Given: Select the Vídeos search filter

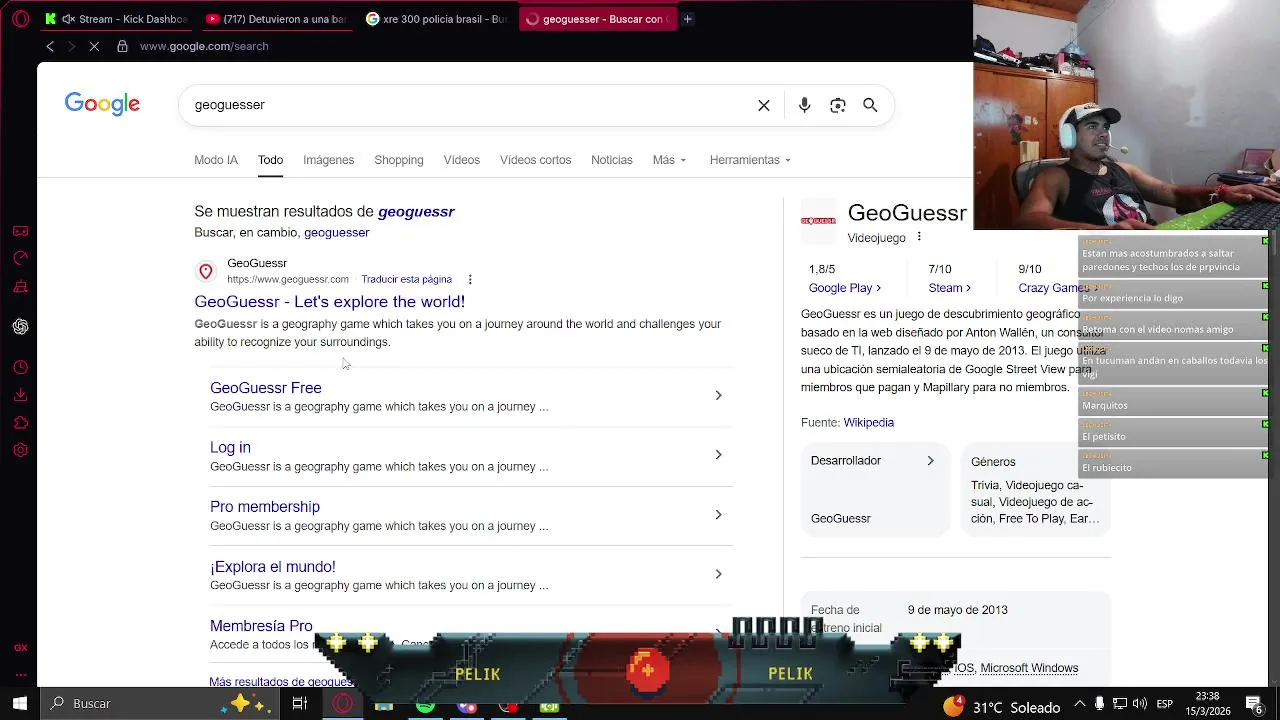Looking at the screenshot, I should [462, 160].
